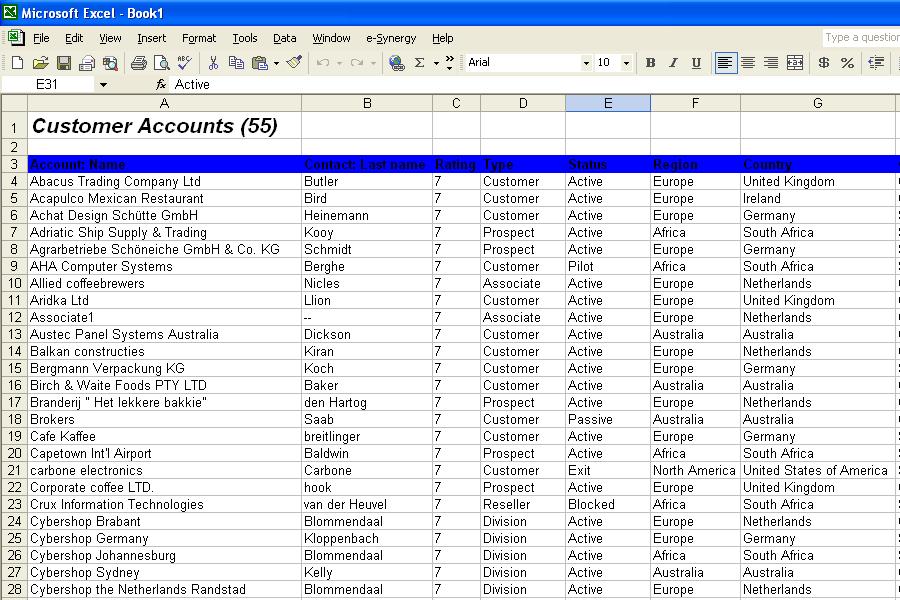
Task: Save the Book1 workbook
Action: 65,62
